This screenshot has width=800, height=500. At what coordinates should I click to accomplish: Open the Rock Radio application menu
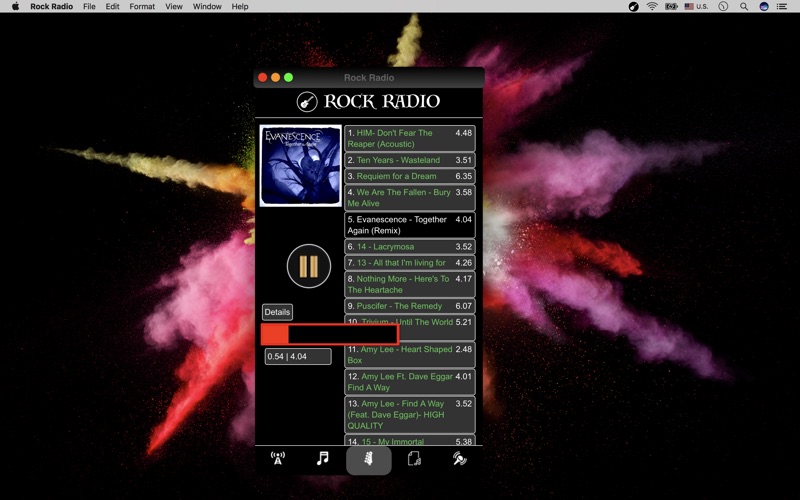(x=52, y=6)
